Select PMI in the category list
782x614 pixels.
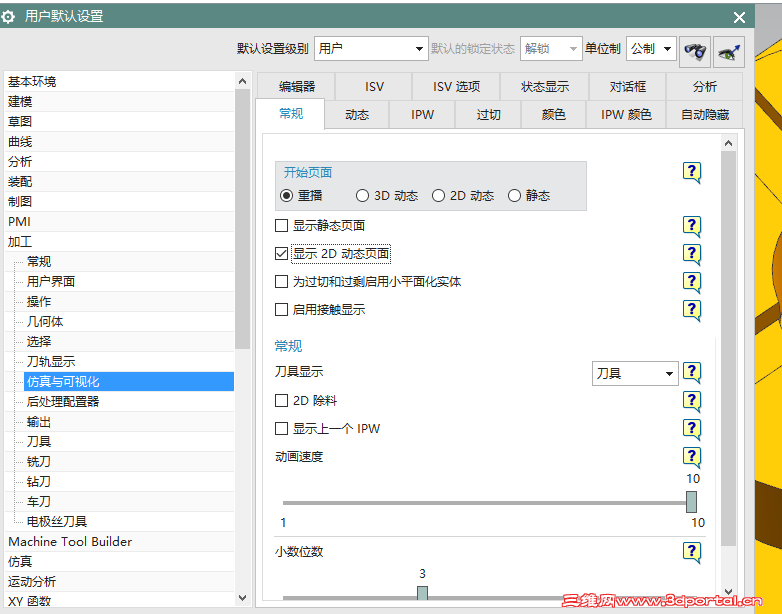pyautogui.click(x=119, y=221)
